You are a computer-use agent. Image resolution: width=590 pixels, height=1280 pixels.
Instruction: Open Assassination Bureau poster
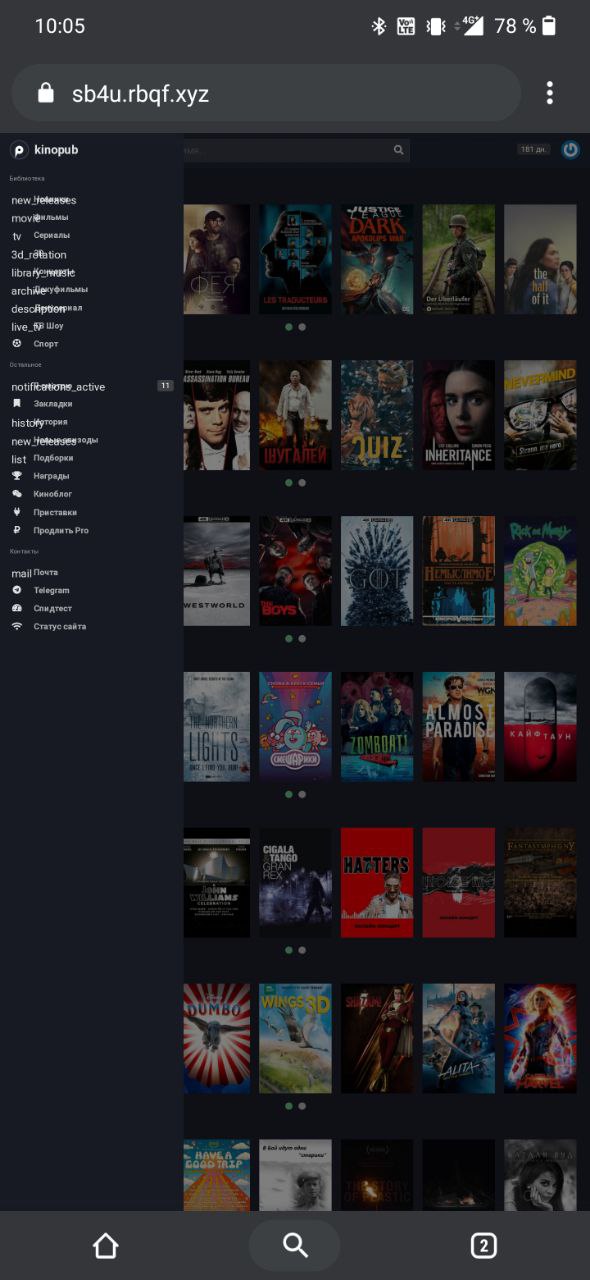point(217,416)
